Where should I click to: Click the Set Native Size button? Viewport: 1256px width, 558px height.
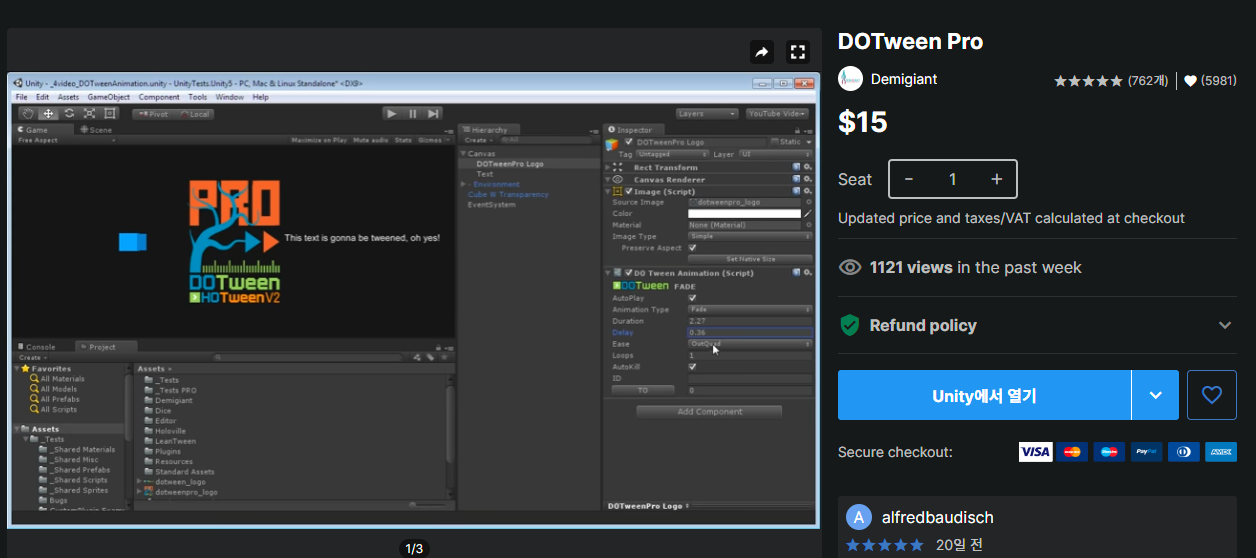coord(750,259)
